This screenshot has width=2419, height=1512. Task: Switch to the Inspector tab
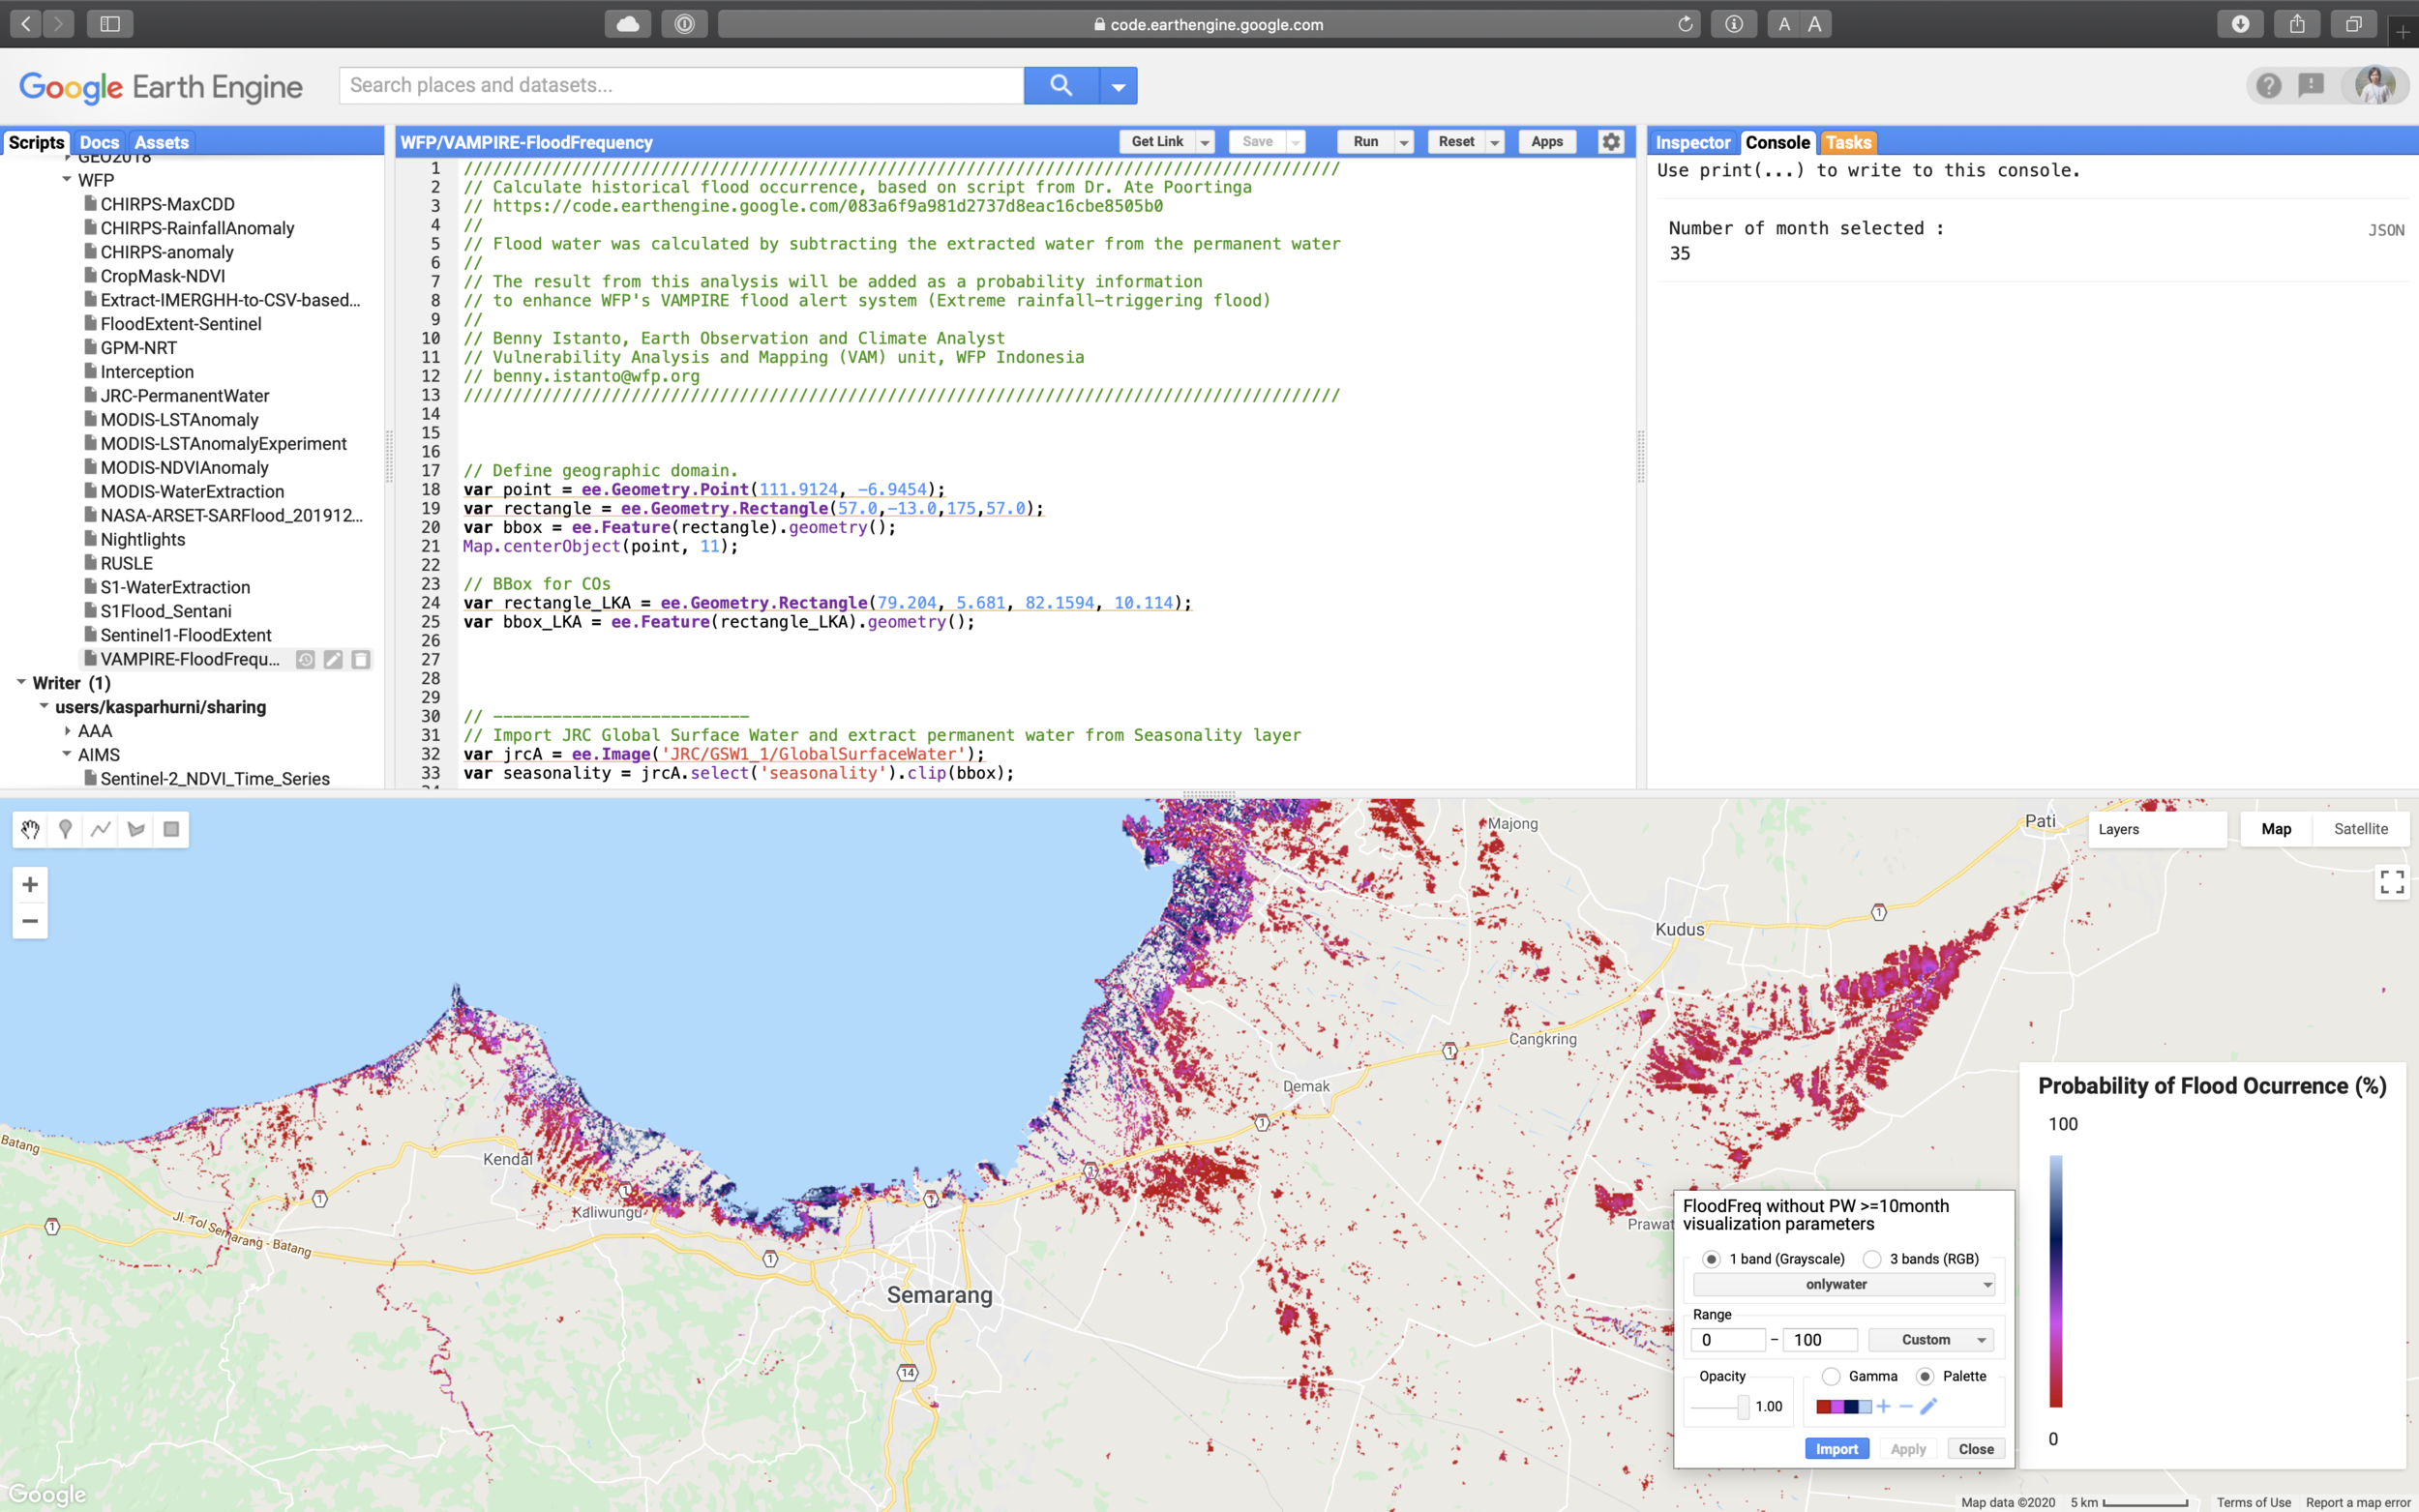1692,142
